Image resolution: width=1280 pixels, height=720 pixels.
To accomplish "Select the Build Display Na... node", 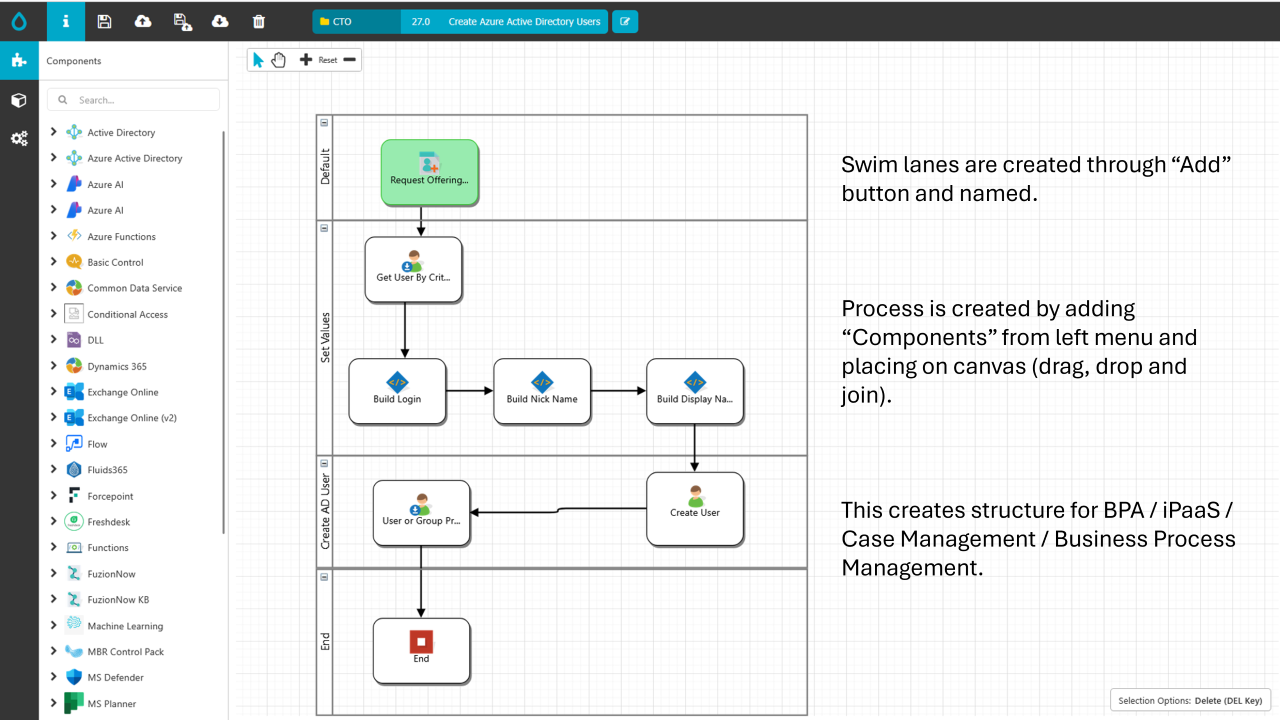I will pos(695,390).
